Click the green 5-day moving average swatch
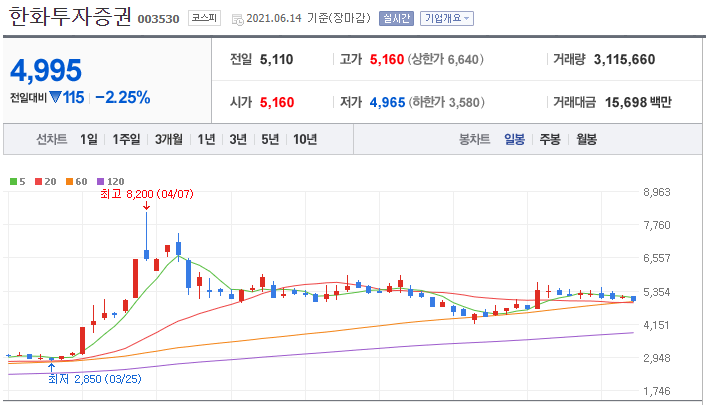Image resolution: width=706 pixels, height=405 pixels. point(14,182)
